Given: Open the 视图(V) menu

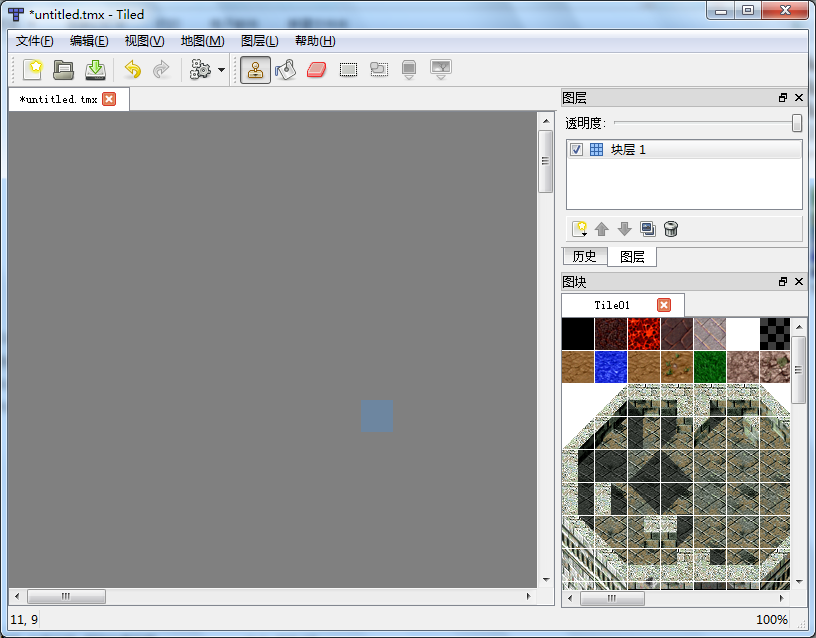Looking at the screenshot, I should coord(145,41).
